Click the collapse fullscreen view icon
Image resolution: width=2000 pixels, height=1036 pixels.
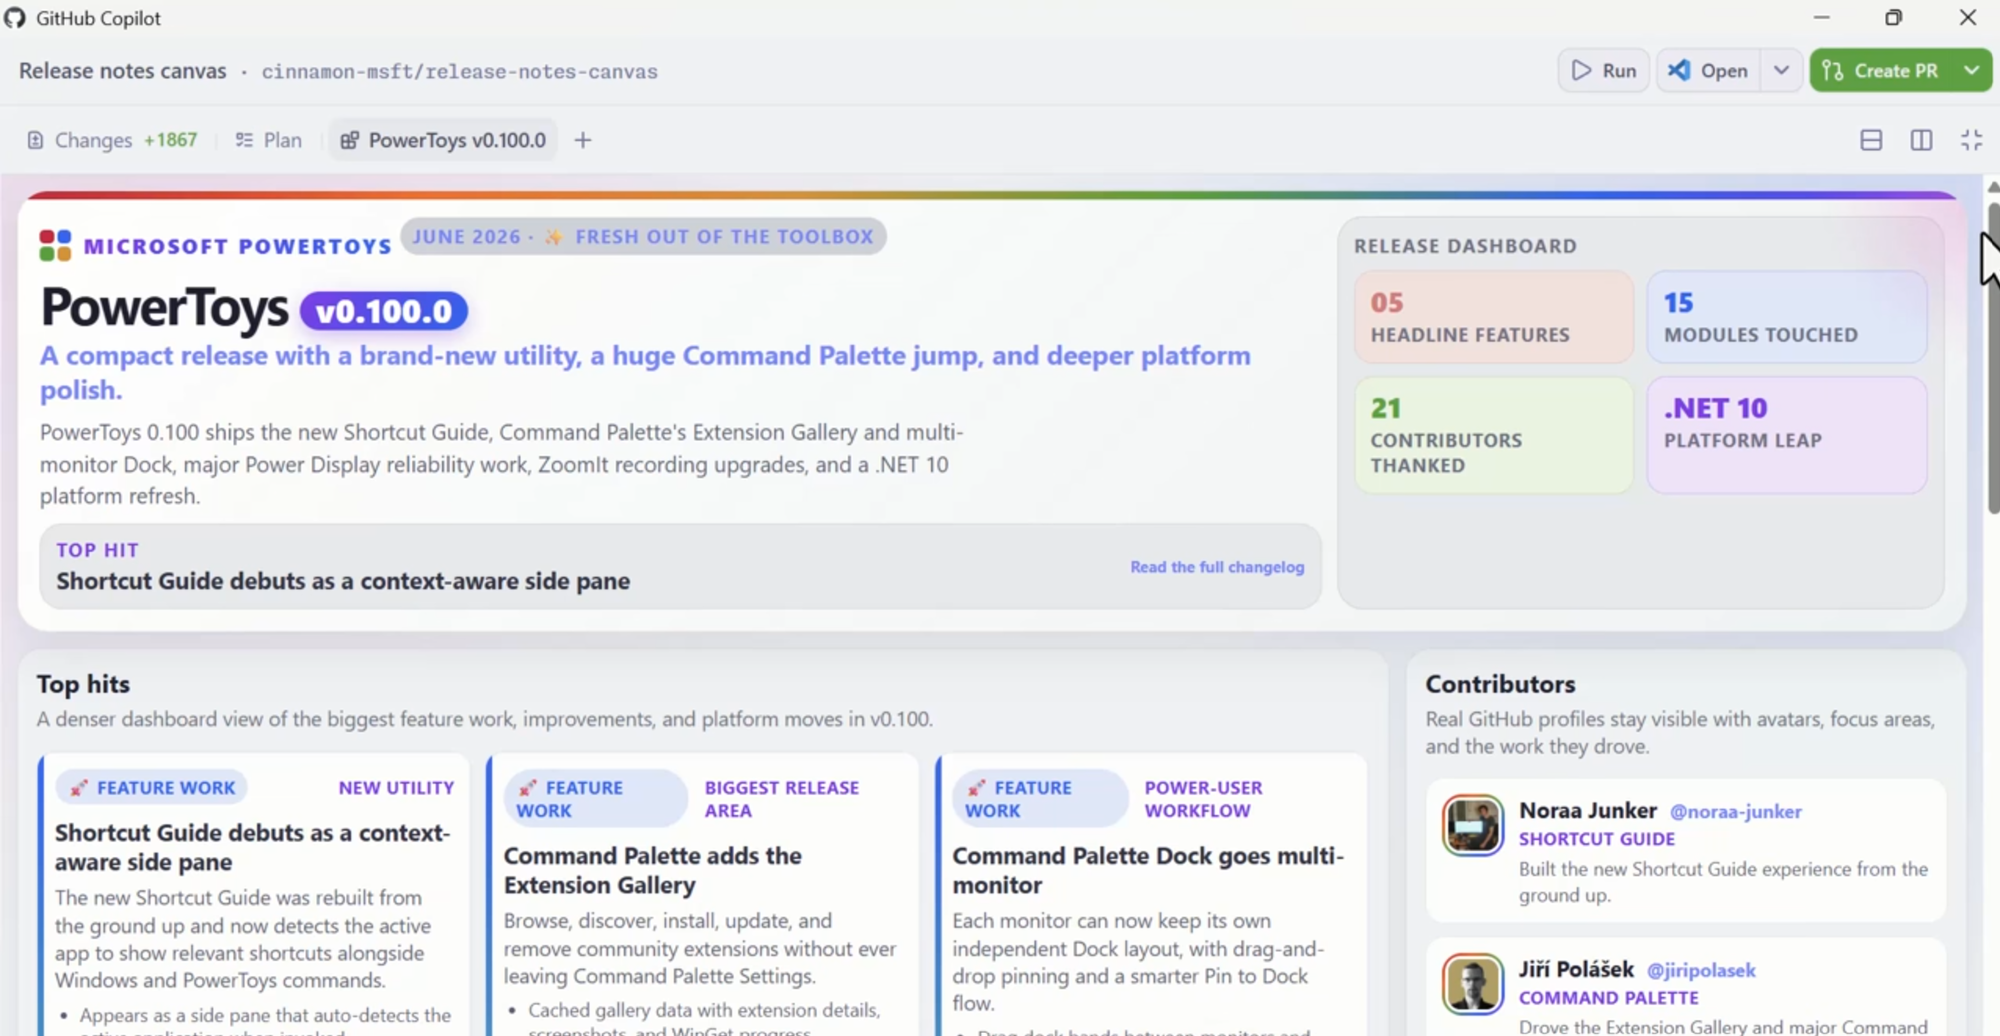click(1971, 140)
